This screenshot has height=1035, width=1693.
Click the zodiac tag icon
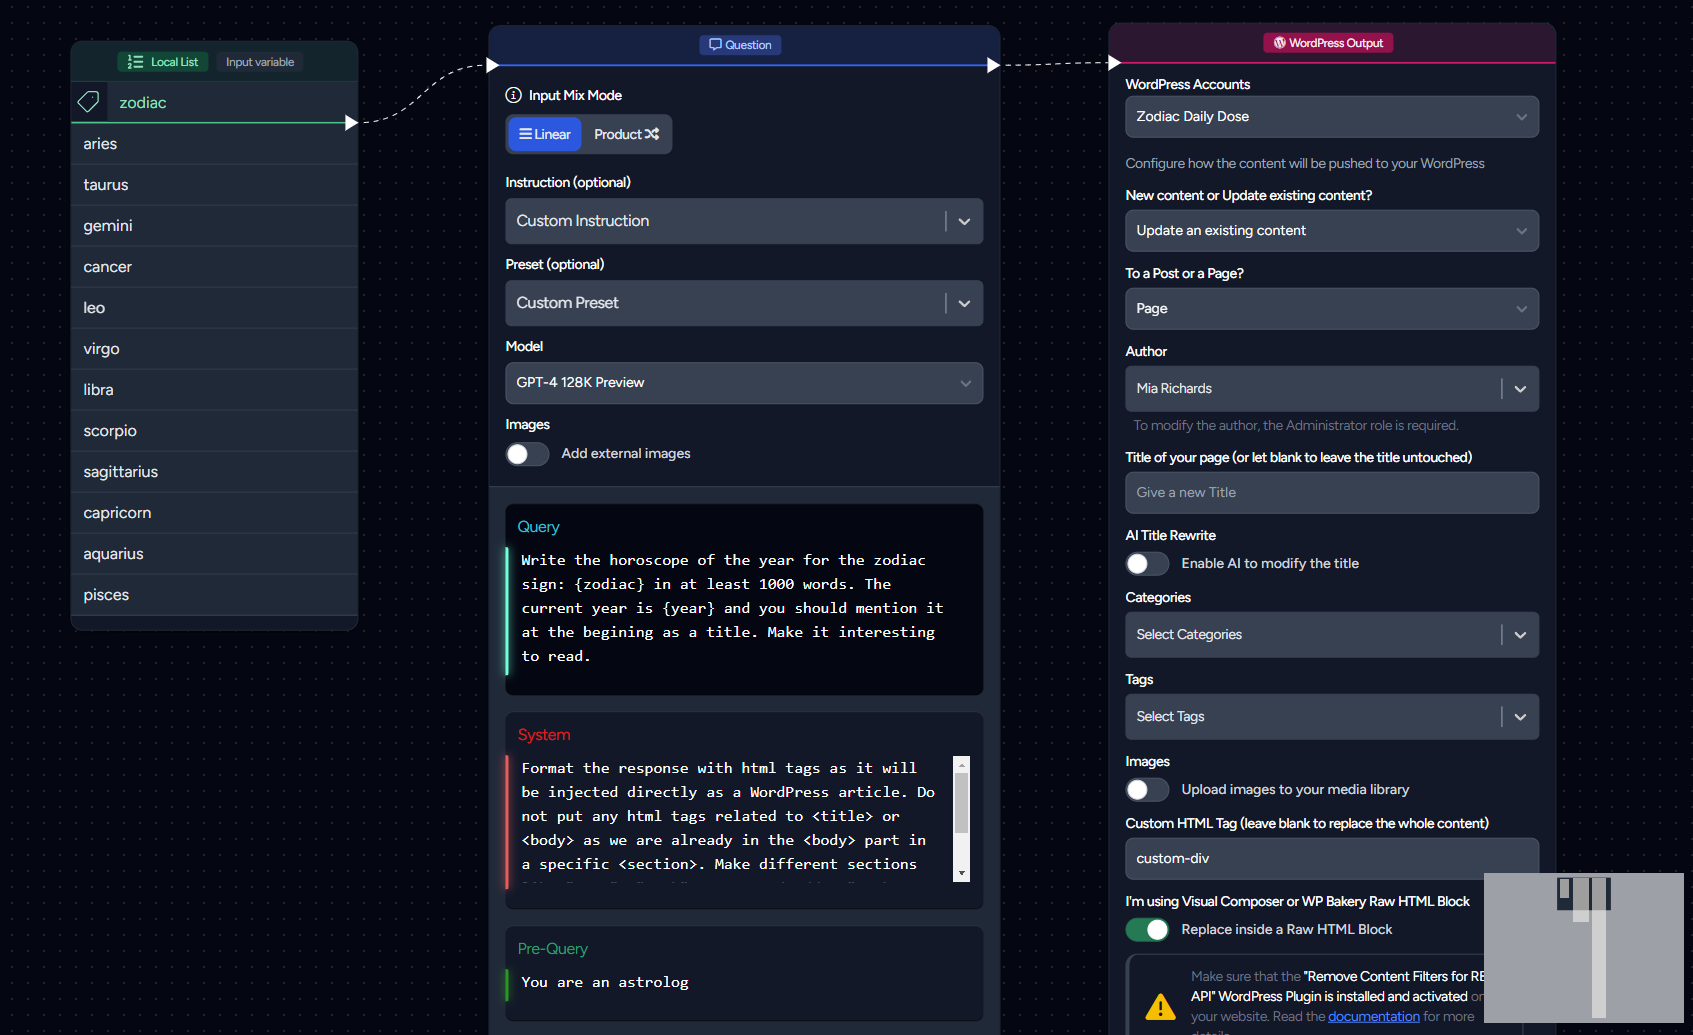[x=88, y=102]
